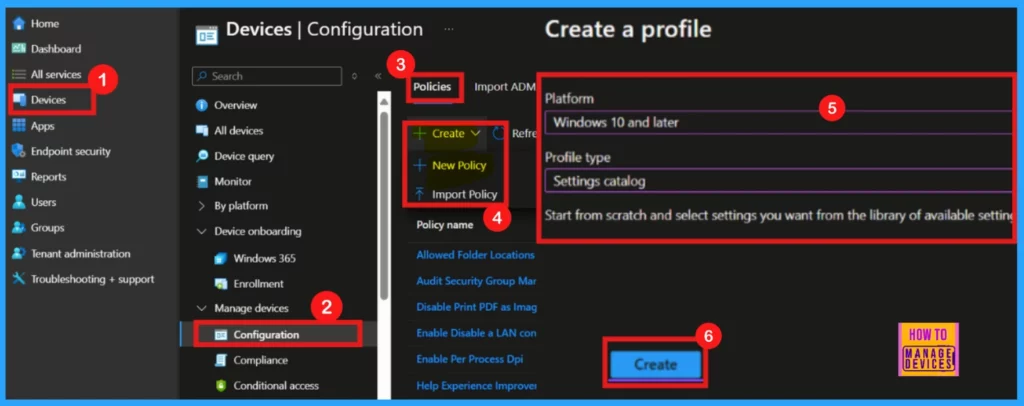Viewport: 1024px width, 406px height.
Task: Open the Platform dropdown
Action: pyautogui.click(x=778, y=122)
